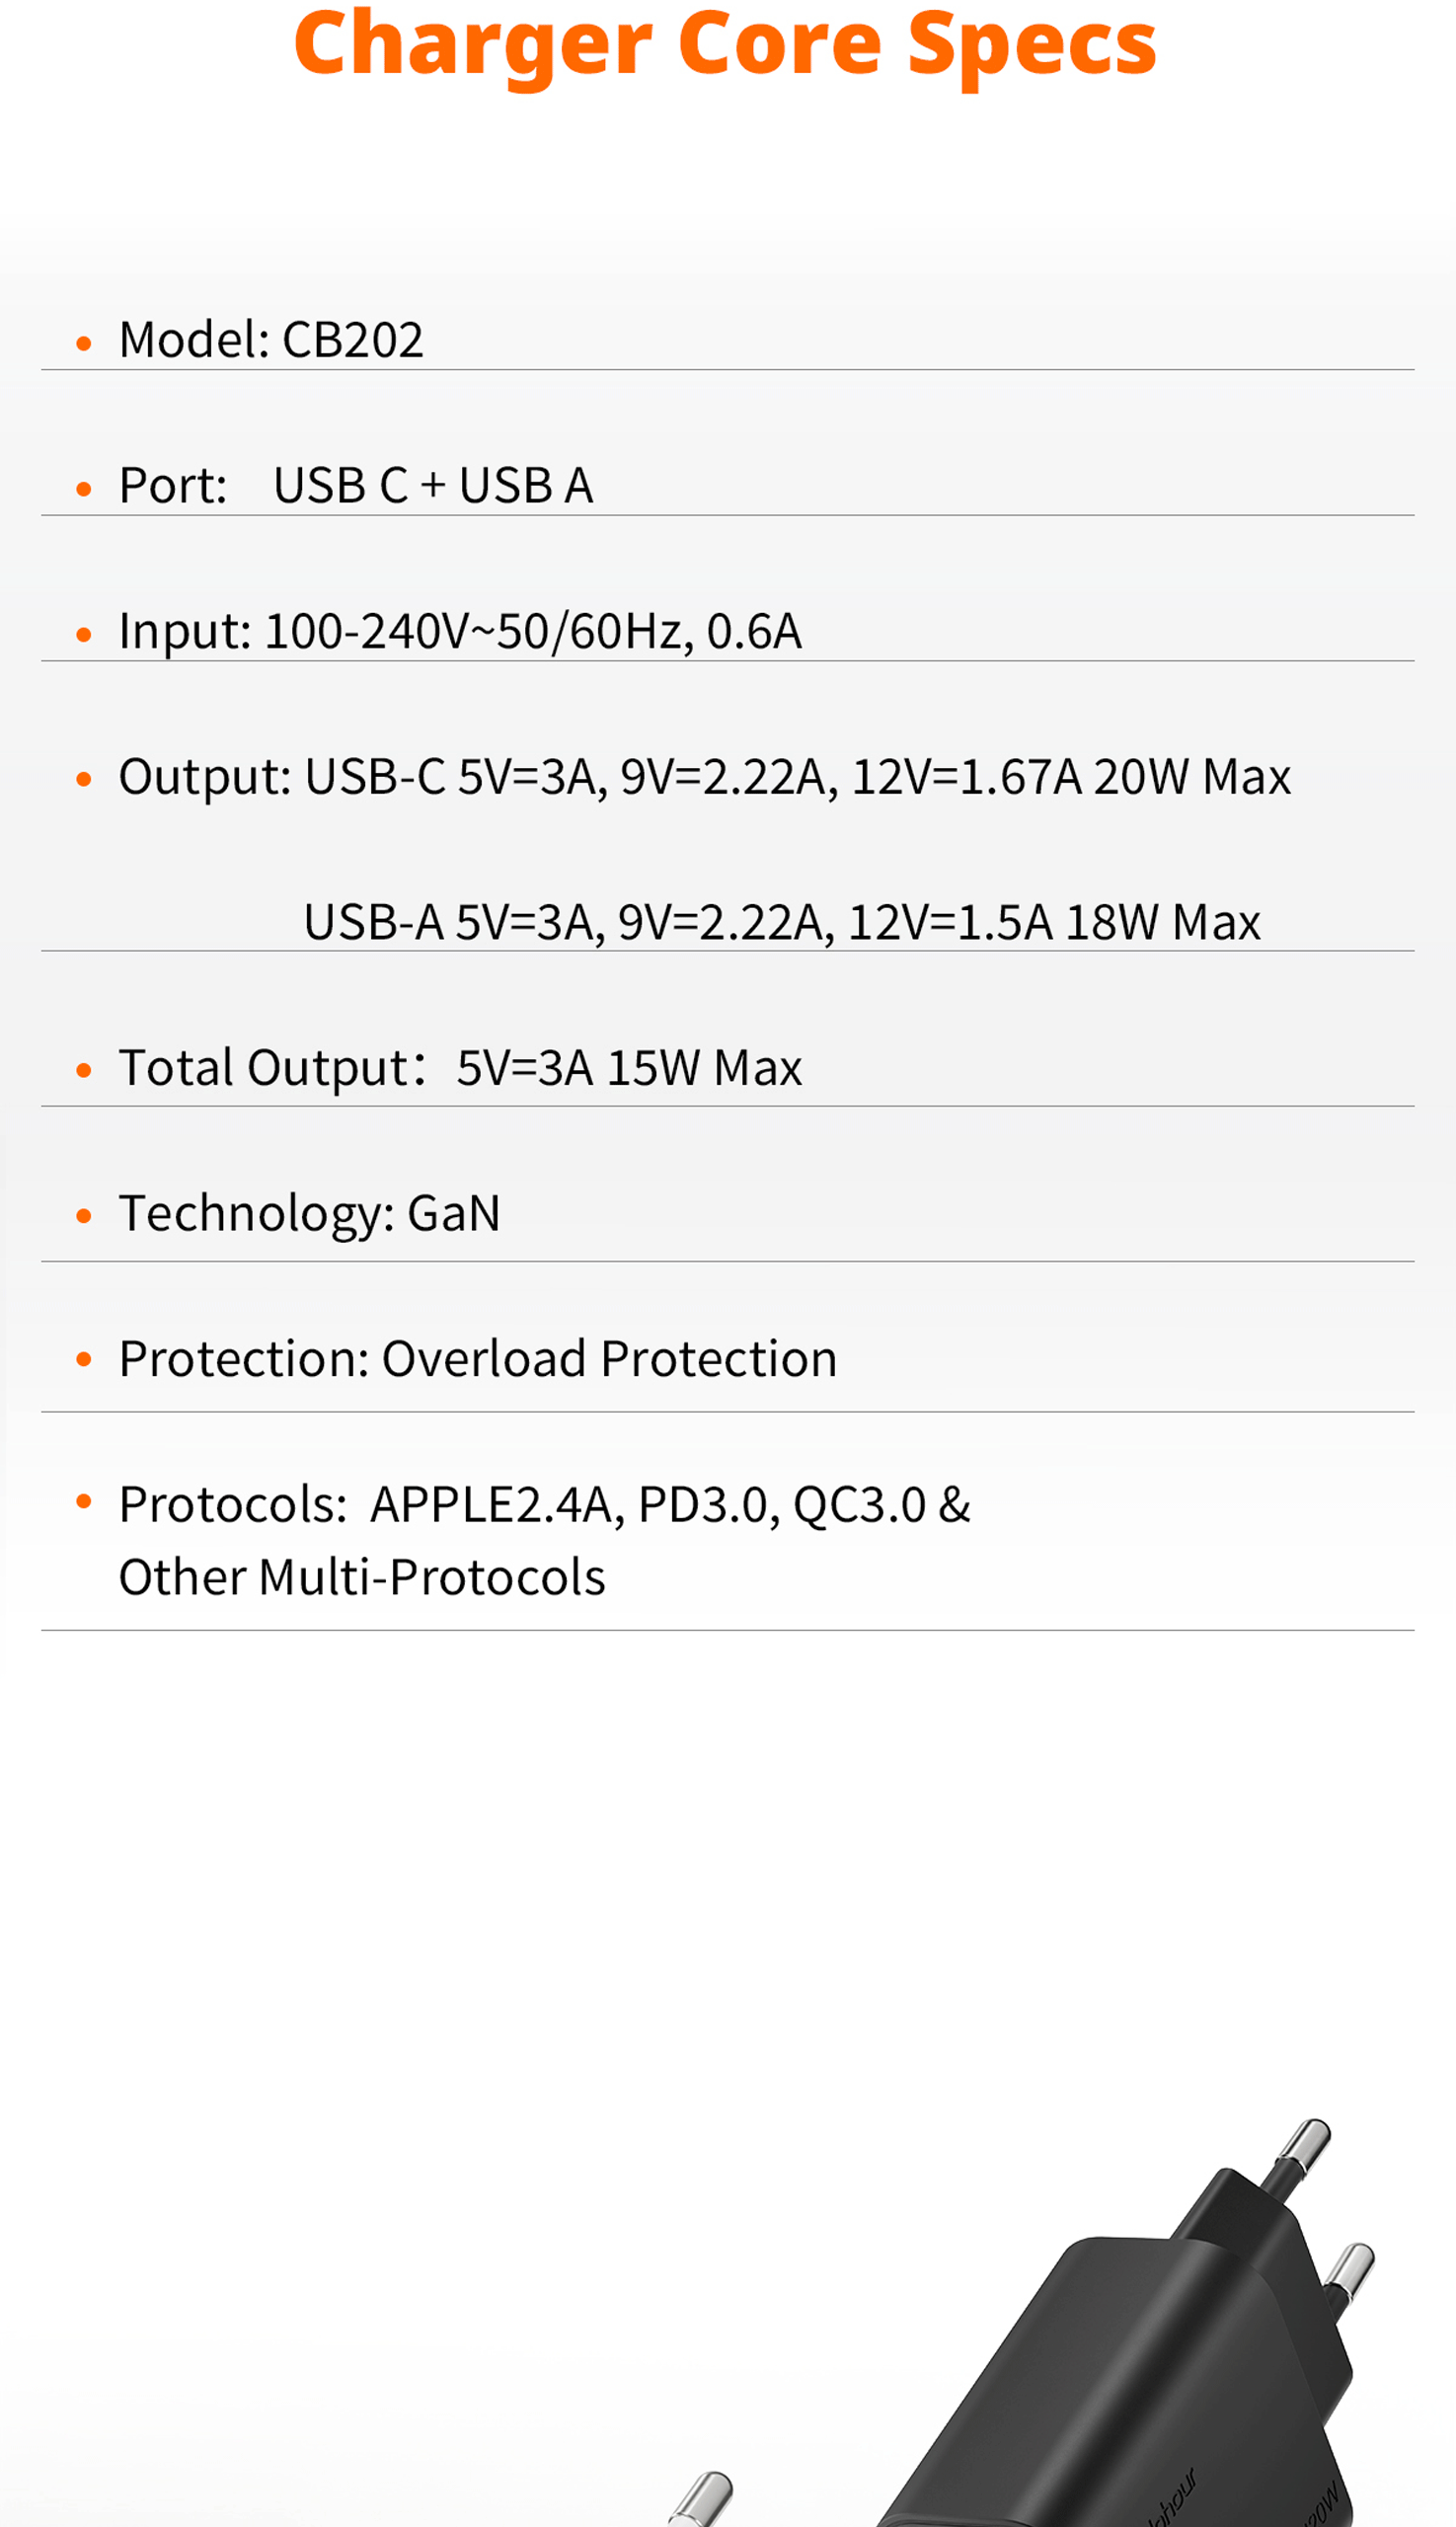This screenshot has height=2527, width=1456.
Task: Click the orange bullet beside Port
Action: point(84,490)
